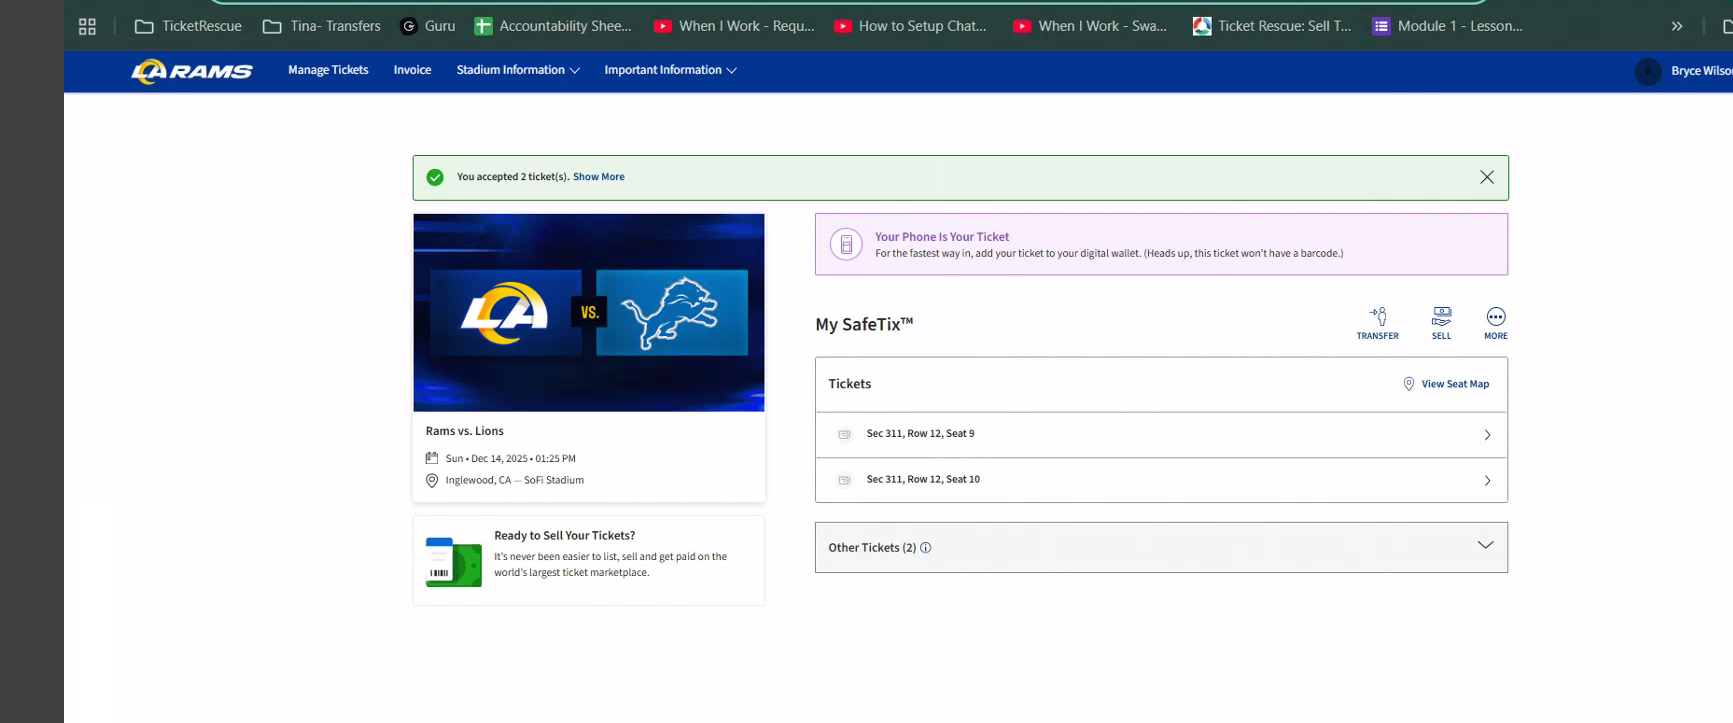Click Your Phone Is Your Ticket heading
The width and height of the screenshot is (1733, 723).
tap(942, 237)
